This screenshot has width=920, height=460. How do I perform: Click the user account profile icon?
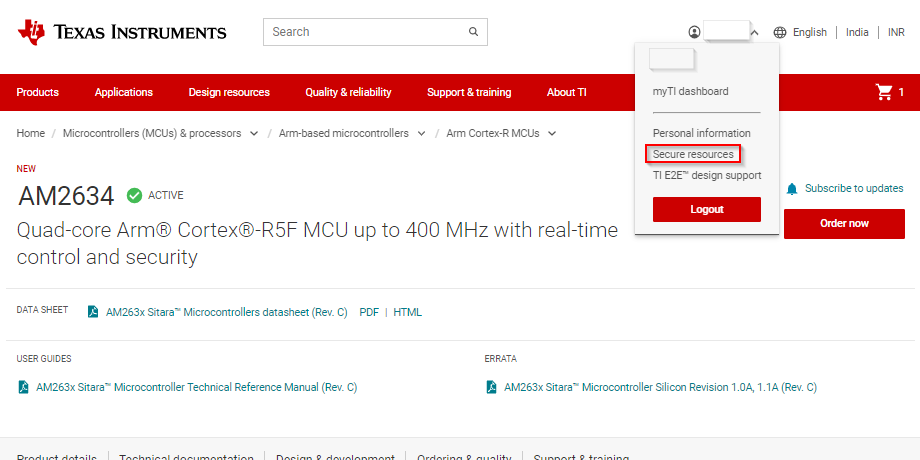point(695,32)
